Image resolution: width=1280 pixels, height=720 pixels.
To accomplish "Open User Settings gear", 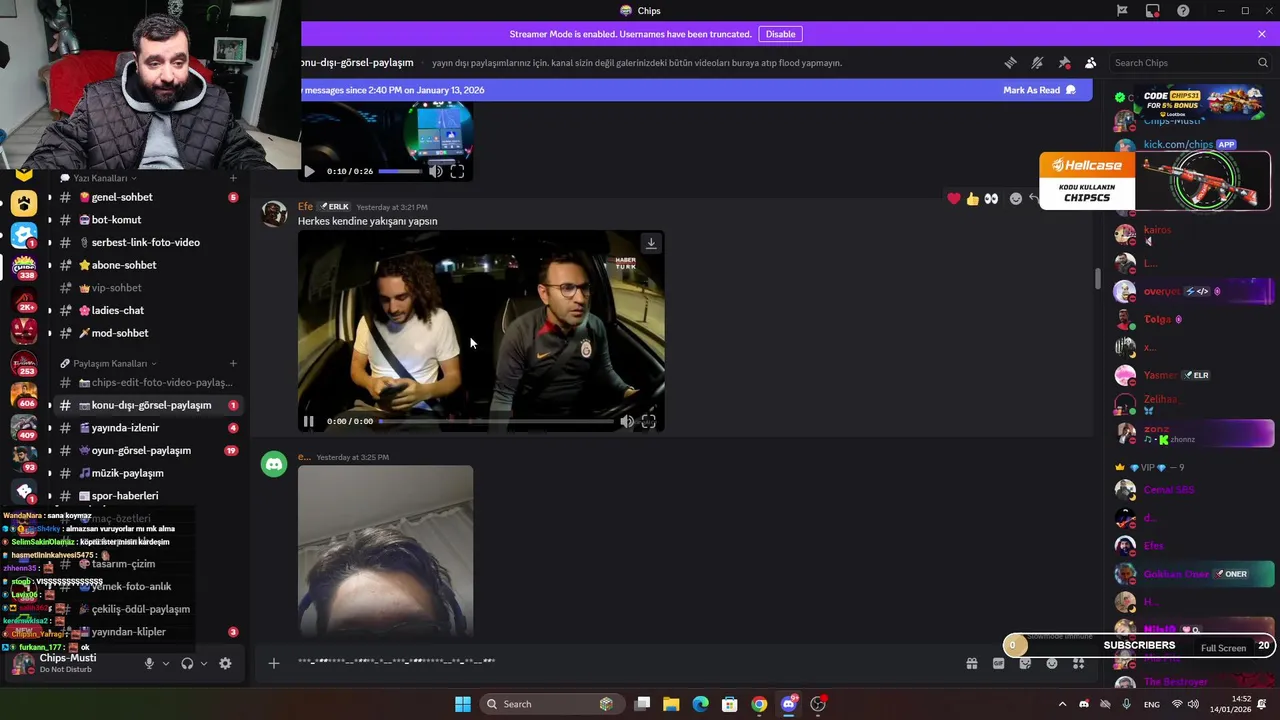I will [225, 663].
